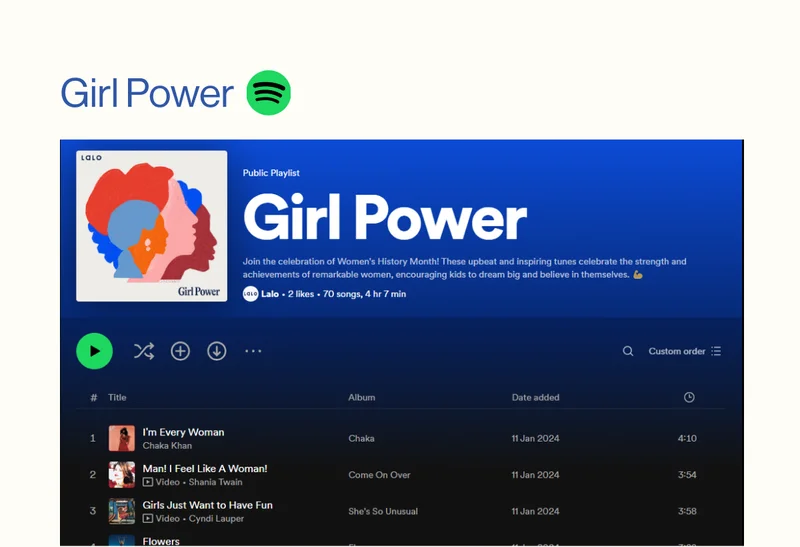Toggle shuffle for the playlist
The height and width of the screenshot is (547, 800).
point(144,351)
